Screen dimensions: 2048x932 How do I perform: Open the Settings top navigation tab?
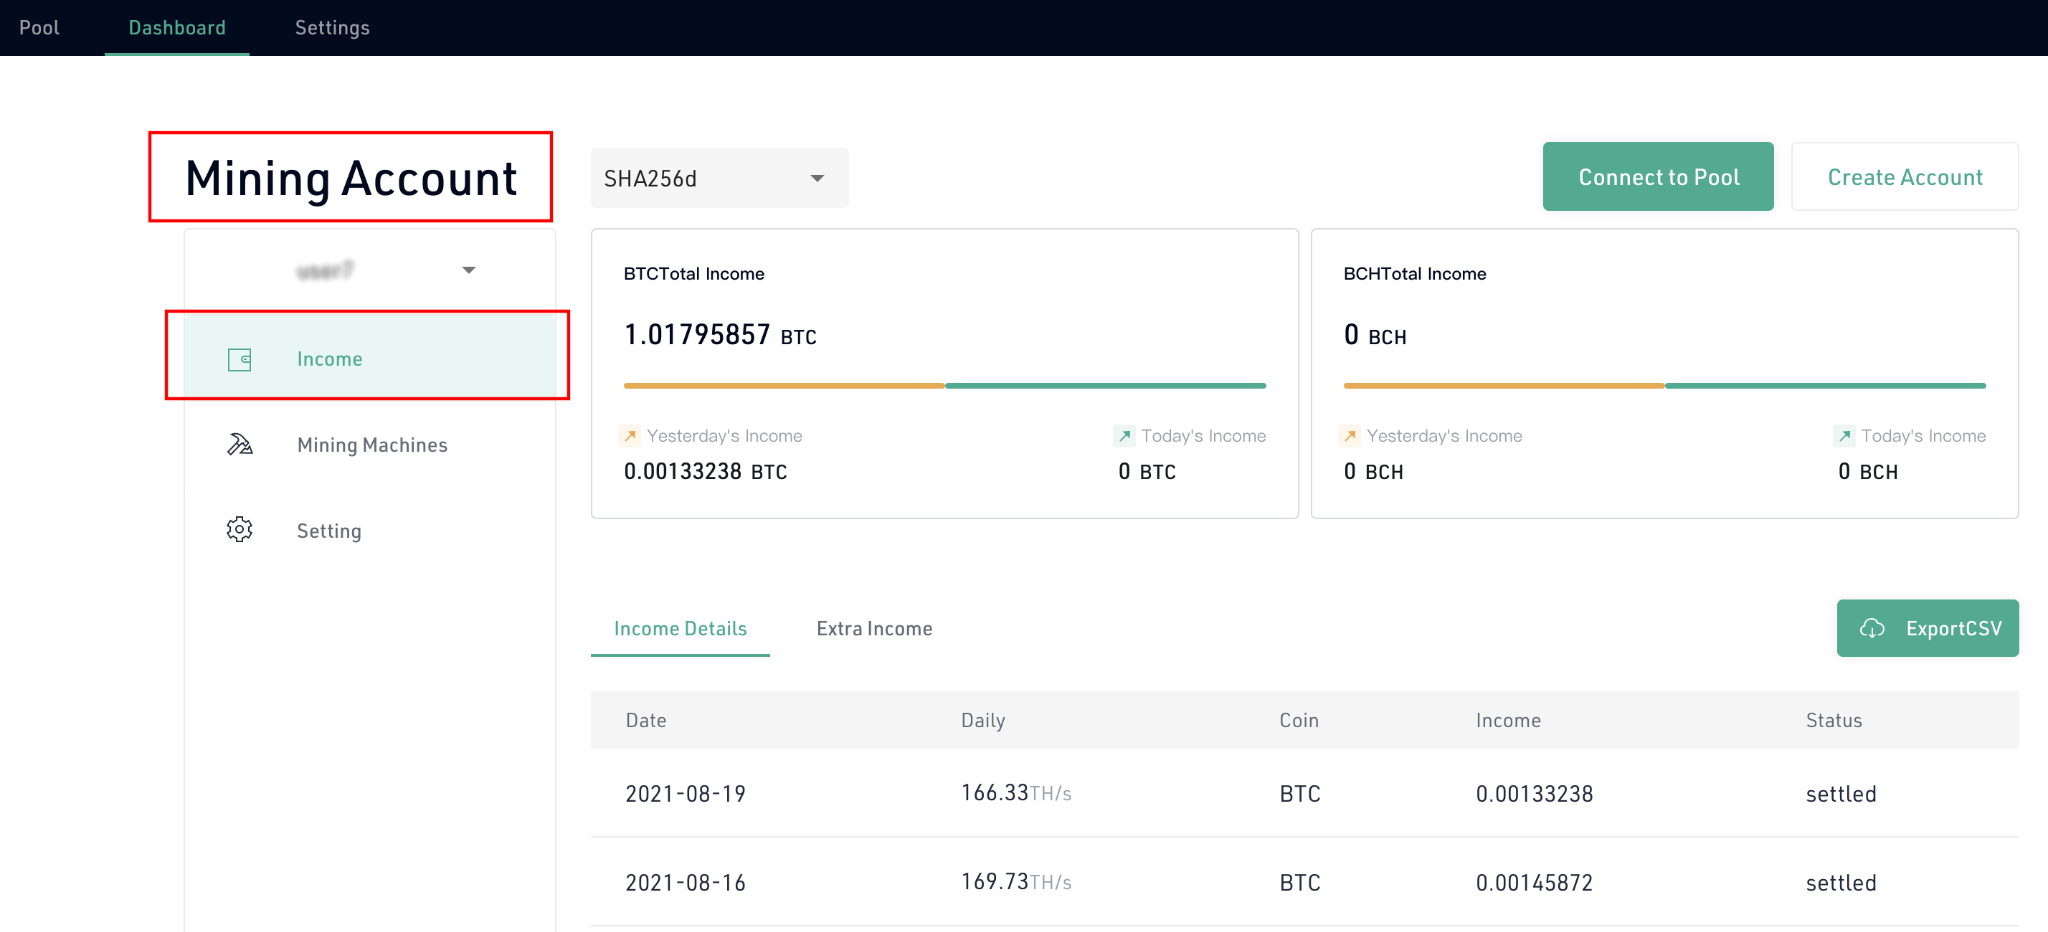332,28
